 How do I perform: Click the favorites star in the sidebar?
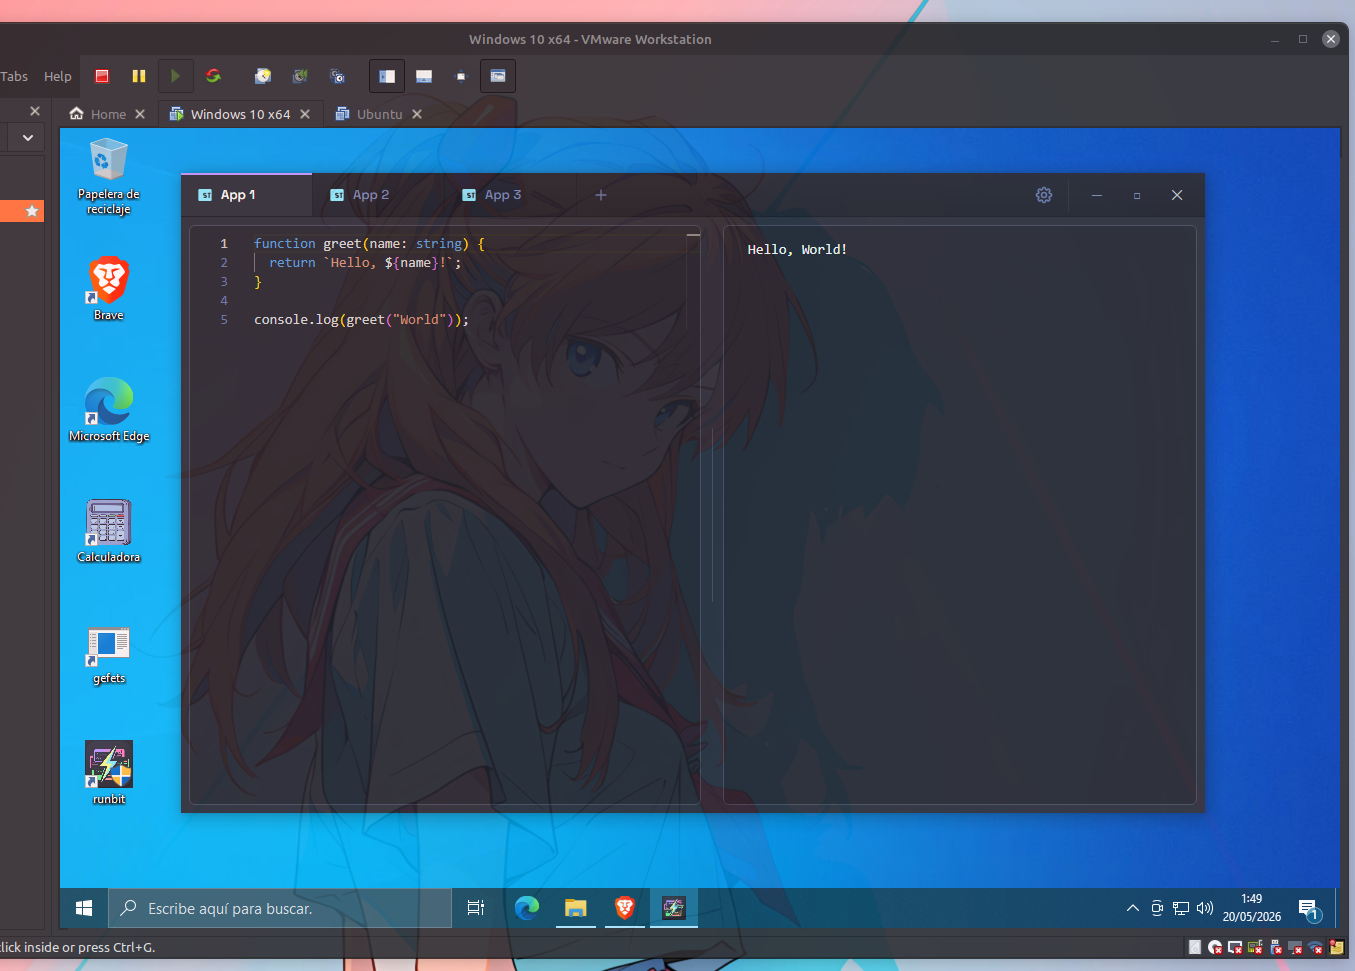(x=32, y=211)
